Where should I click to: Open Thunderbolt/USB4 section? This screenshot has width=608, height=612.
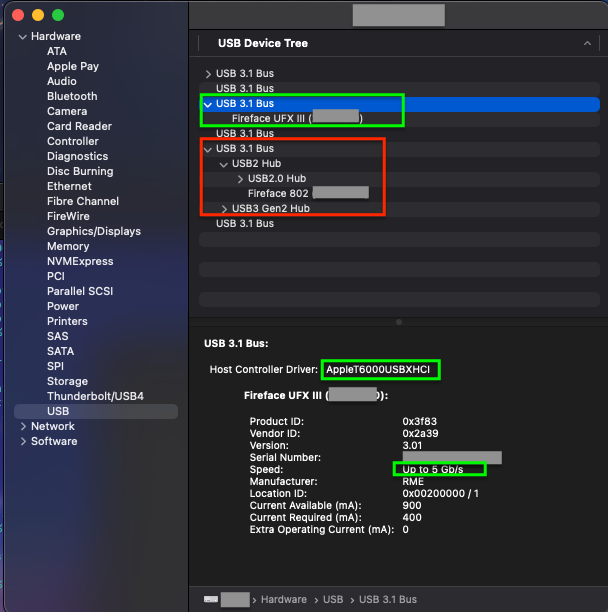(x=96, y=397)
